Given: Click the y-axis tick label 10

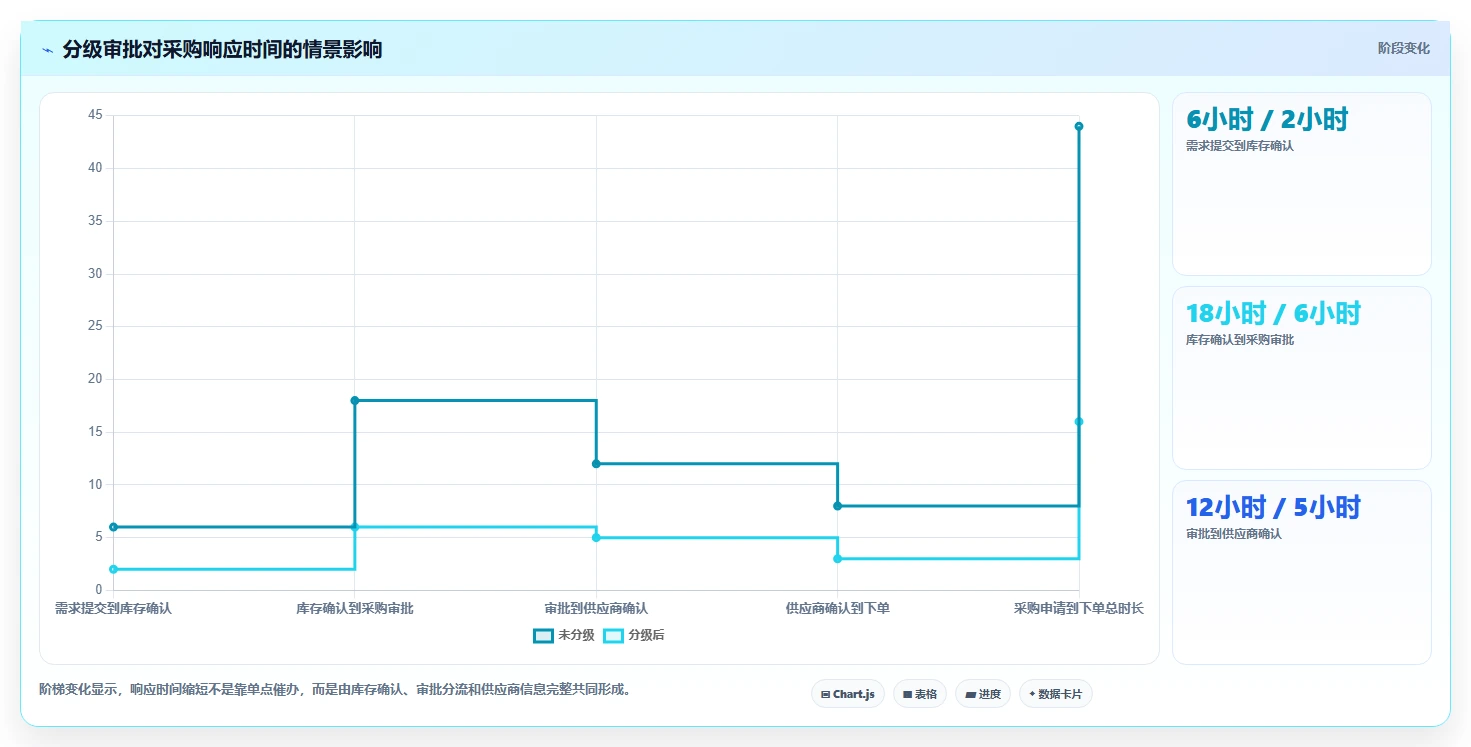Looking at the screenshot, I should (x=95, y=485).
